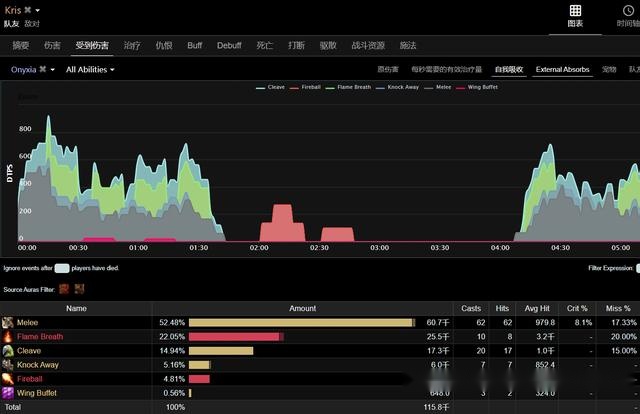Screen dimensions: 640x414
Task: Toggle Wing Buffet series in legend
Action: pos(477,87)
